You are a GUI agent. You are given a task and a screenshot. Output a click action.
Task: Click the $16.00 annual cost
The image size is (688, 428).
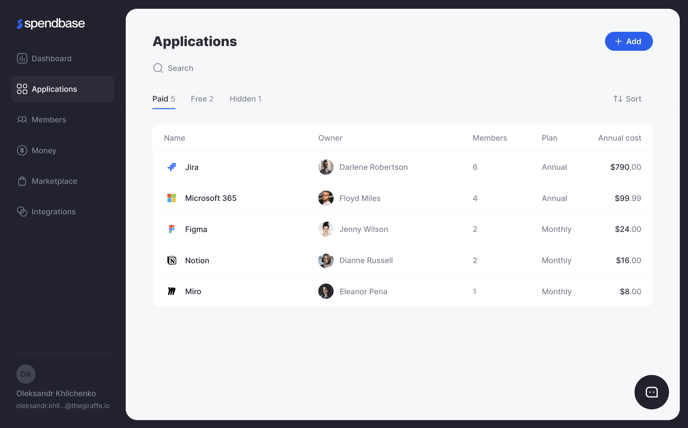tap(628, 260)
